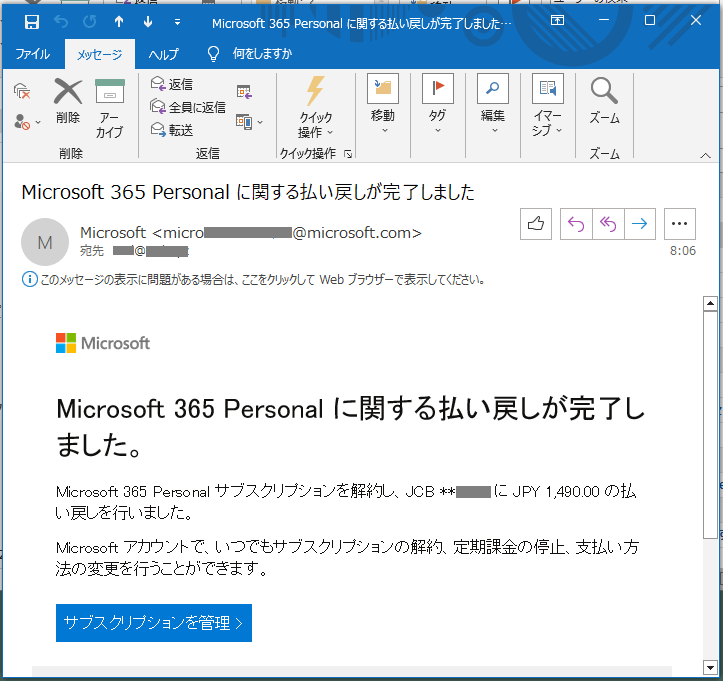Save the message with the floppy disk icon

tap(31, 21)
